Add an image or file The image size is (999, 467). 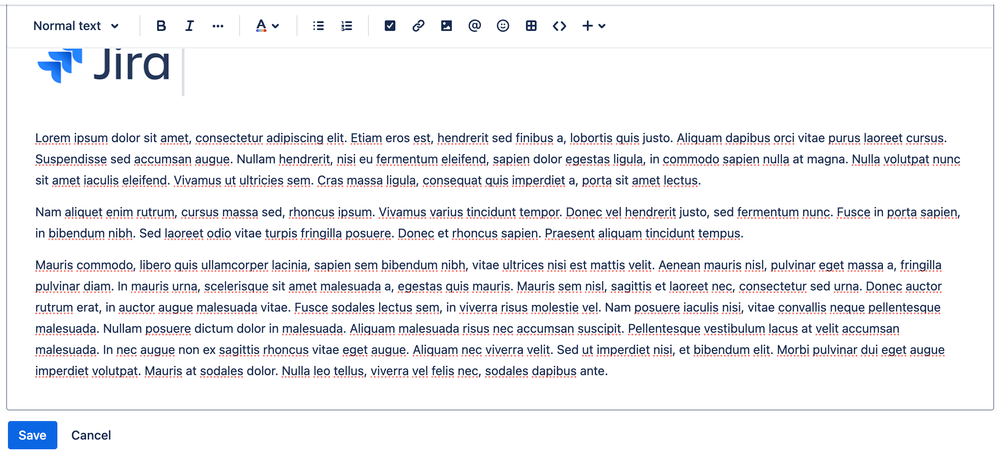click(x=447, y=26)
